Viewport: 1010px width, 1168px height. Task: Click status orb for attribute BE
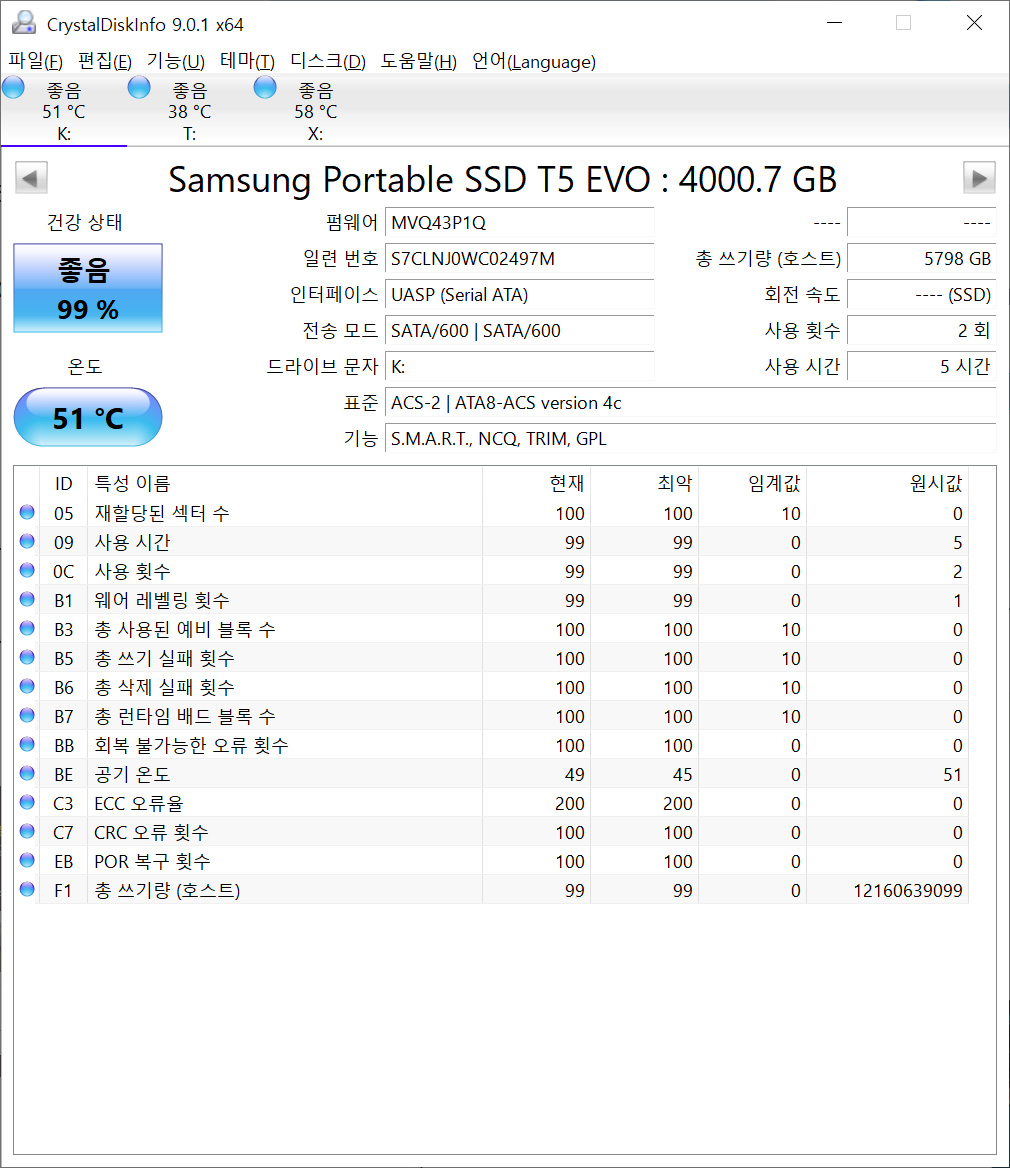(x=28, y=774)
